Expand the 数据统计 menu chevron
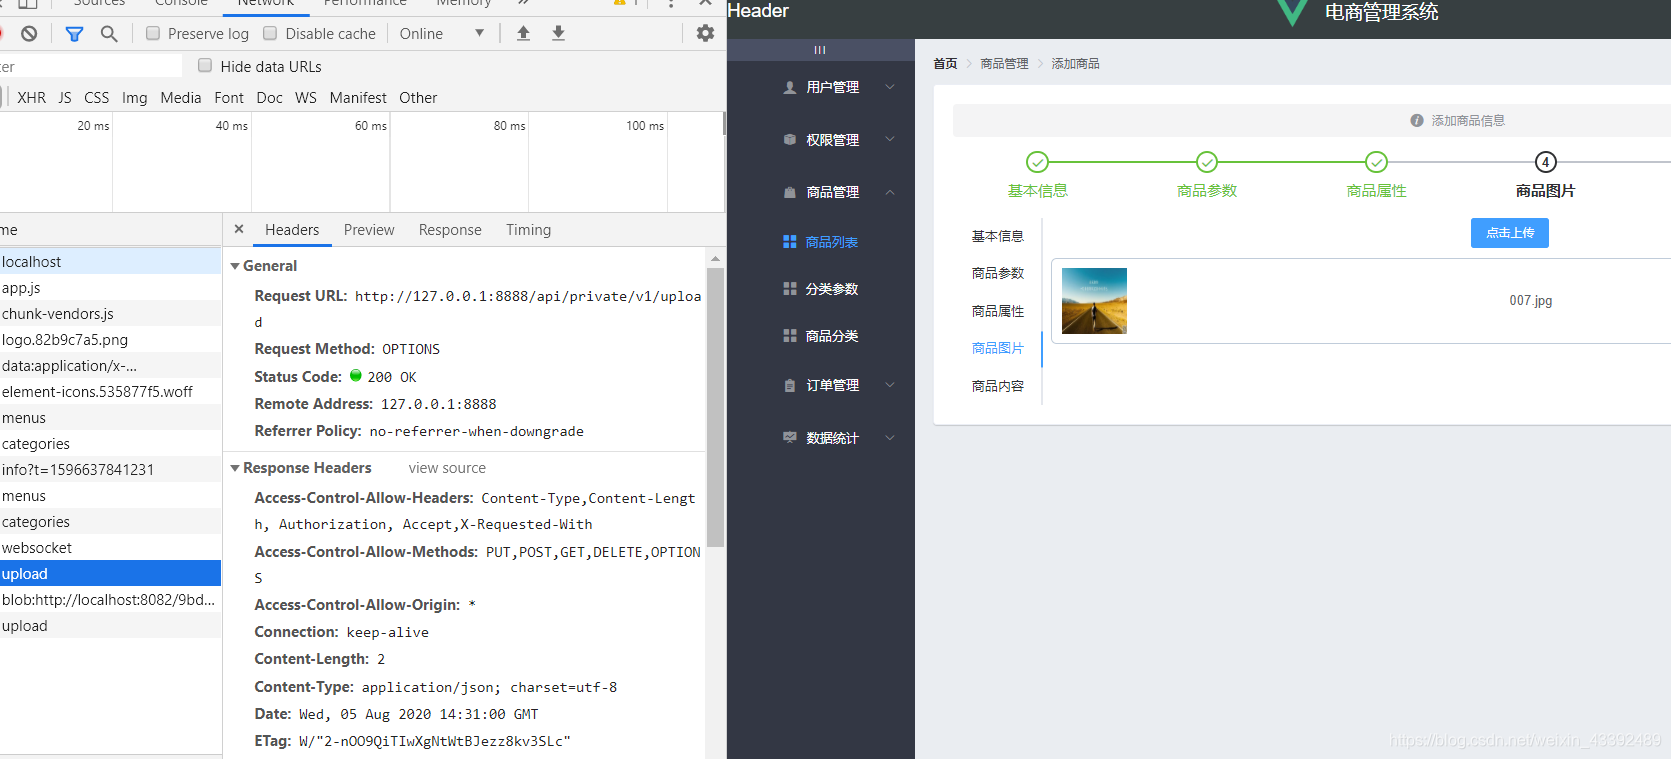This screenshot has width=1671, height=759. pos(890,438)
